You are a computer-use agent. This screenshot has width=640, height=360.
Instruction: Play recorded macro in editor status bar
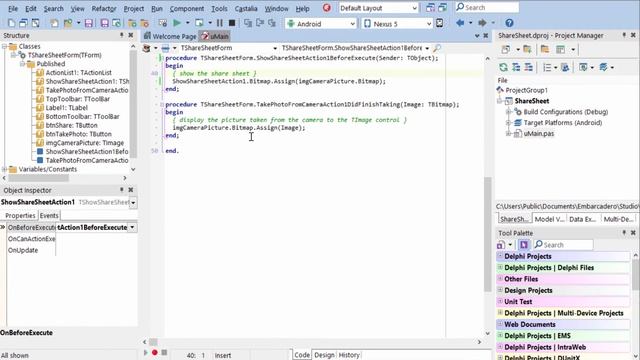click(x=146, y=352)
